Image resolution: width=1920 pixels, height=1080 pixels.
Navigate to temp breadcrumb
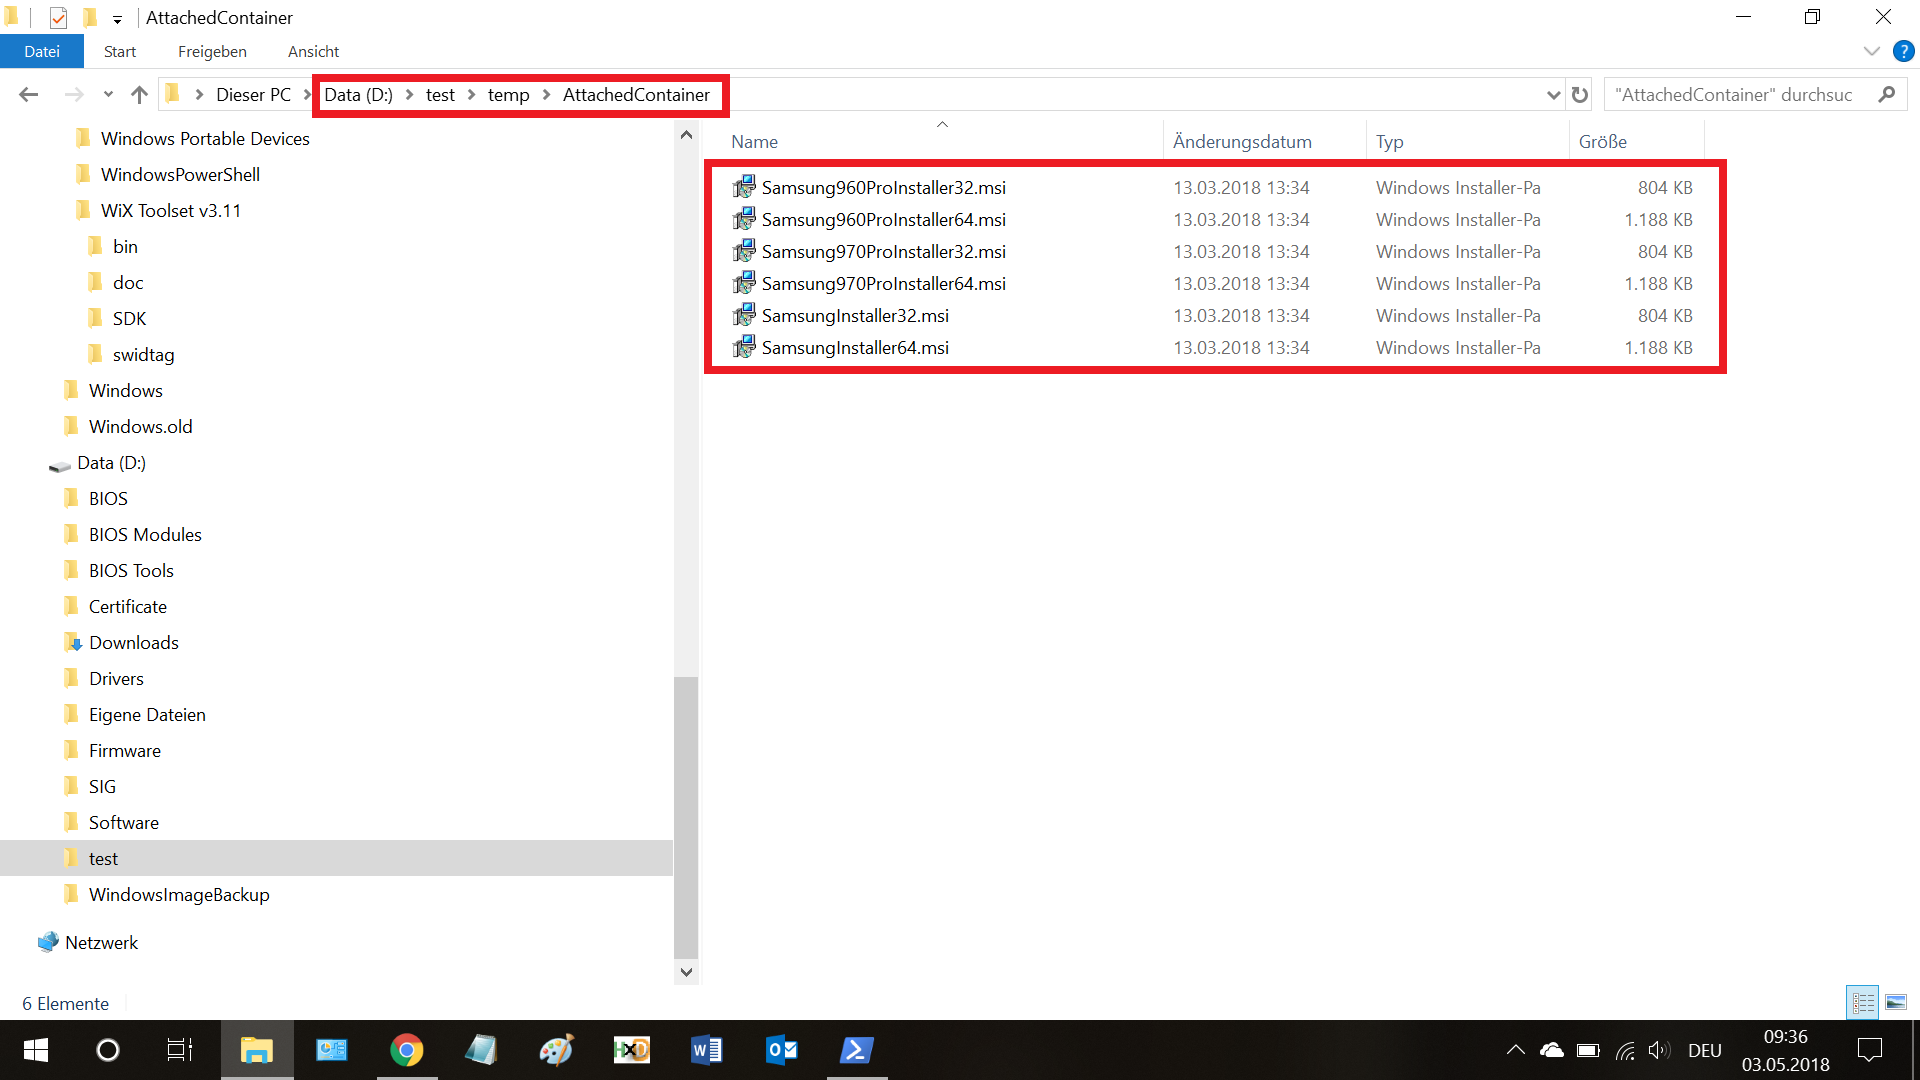pyautogui.click(x=508, y=94)
